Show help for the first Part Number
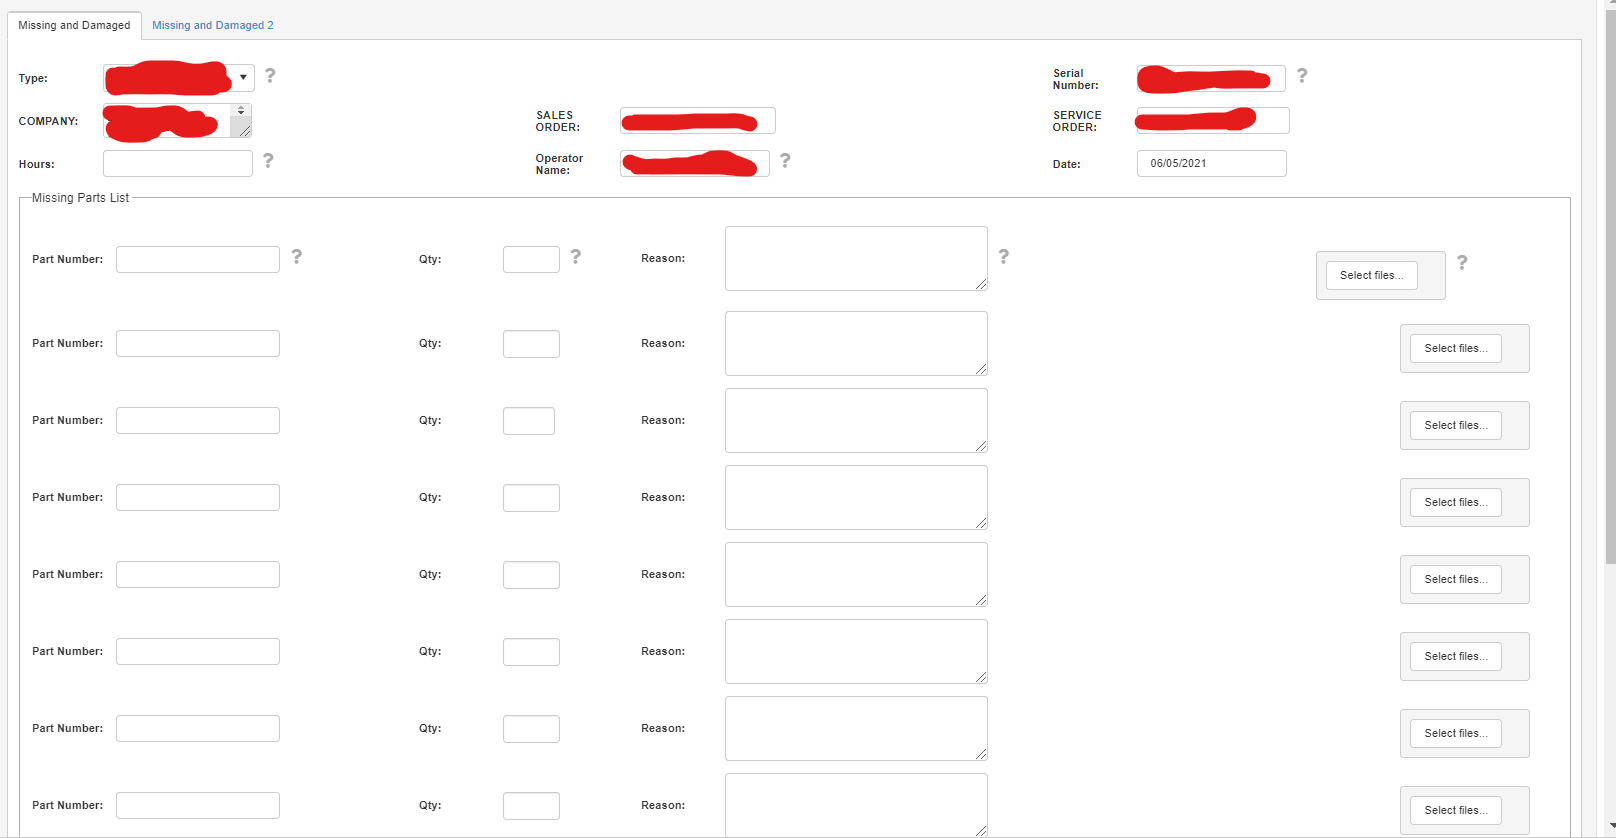The height and width of the screenshot is (838, 1616). (x=297, y=257)
